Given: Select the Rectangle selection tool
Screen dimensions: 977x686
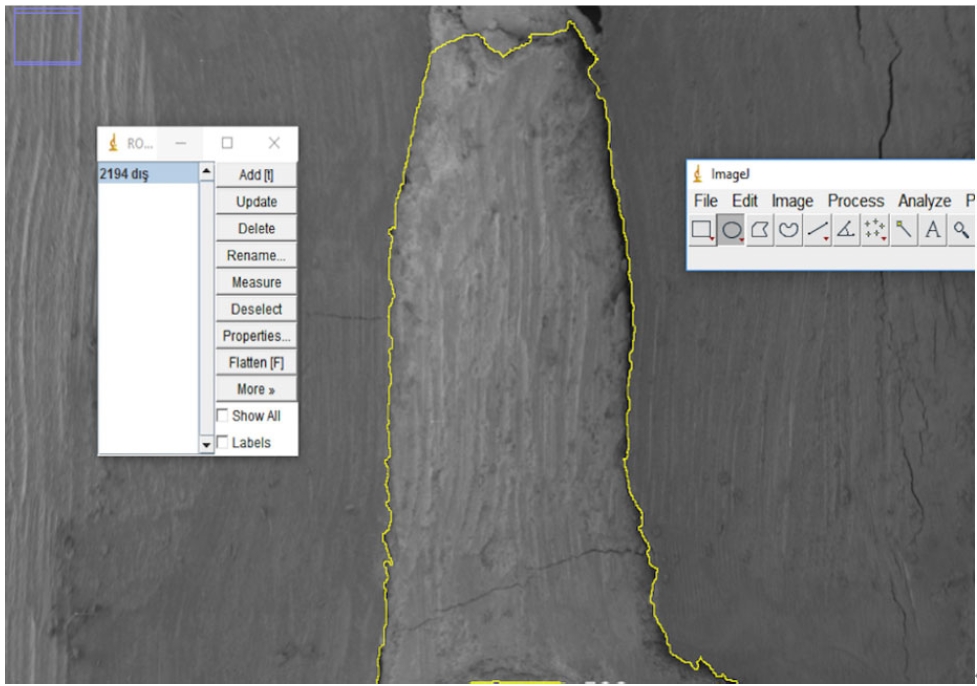Looking at the screenshot, I should click(702, 230).
